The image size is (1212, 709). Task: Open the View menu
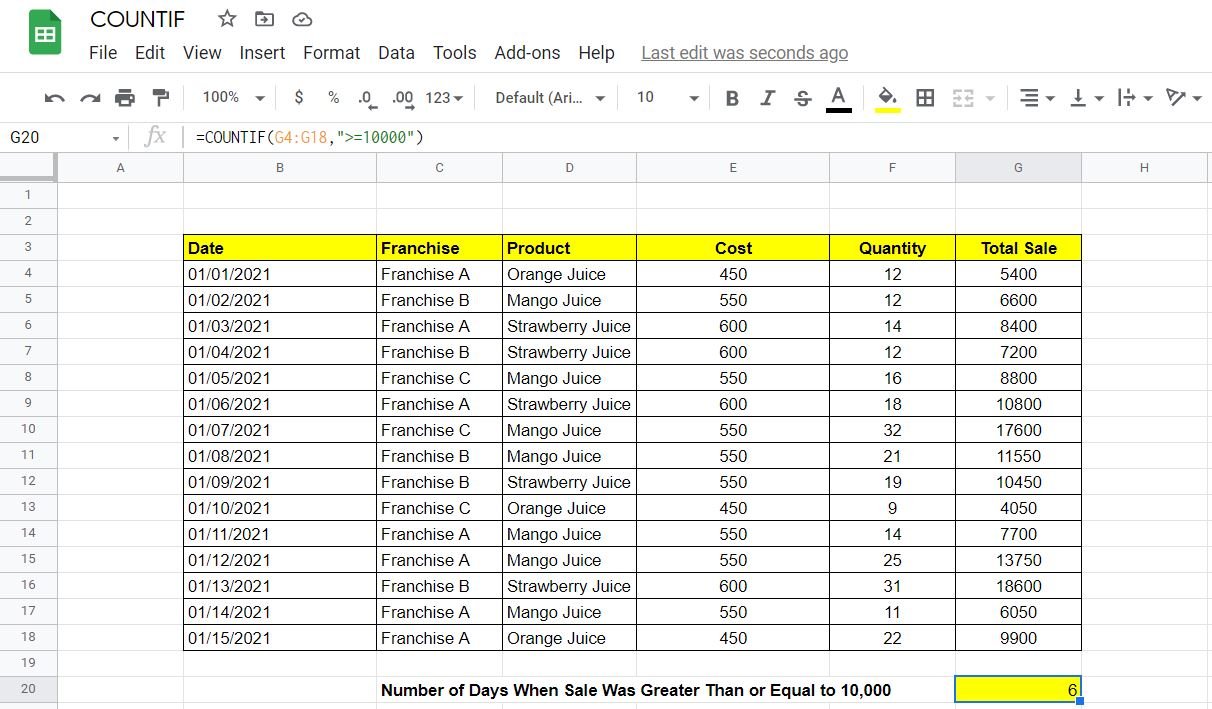pyautogui.click(x=202, y=53)
